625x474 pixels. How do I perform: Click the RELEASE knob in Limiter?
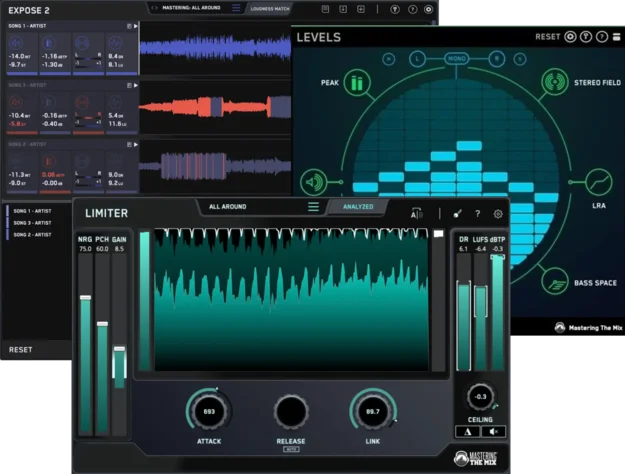291,412
